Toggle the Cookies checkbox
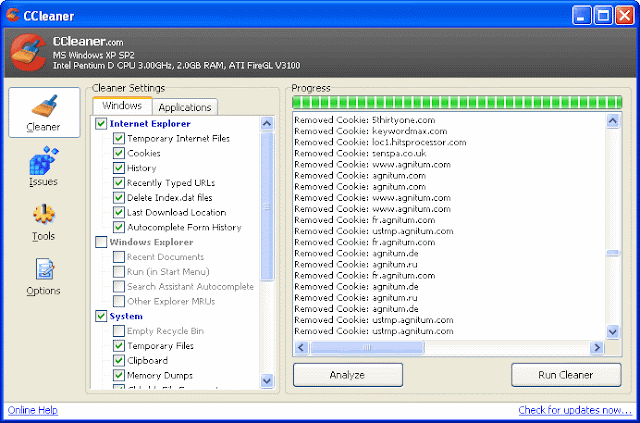 pos(119,153)
